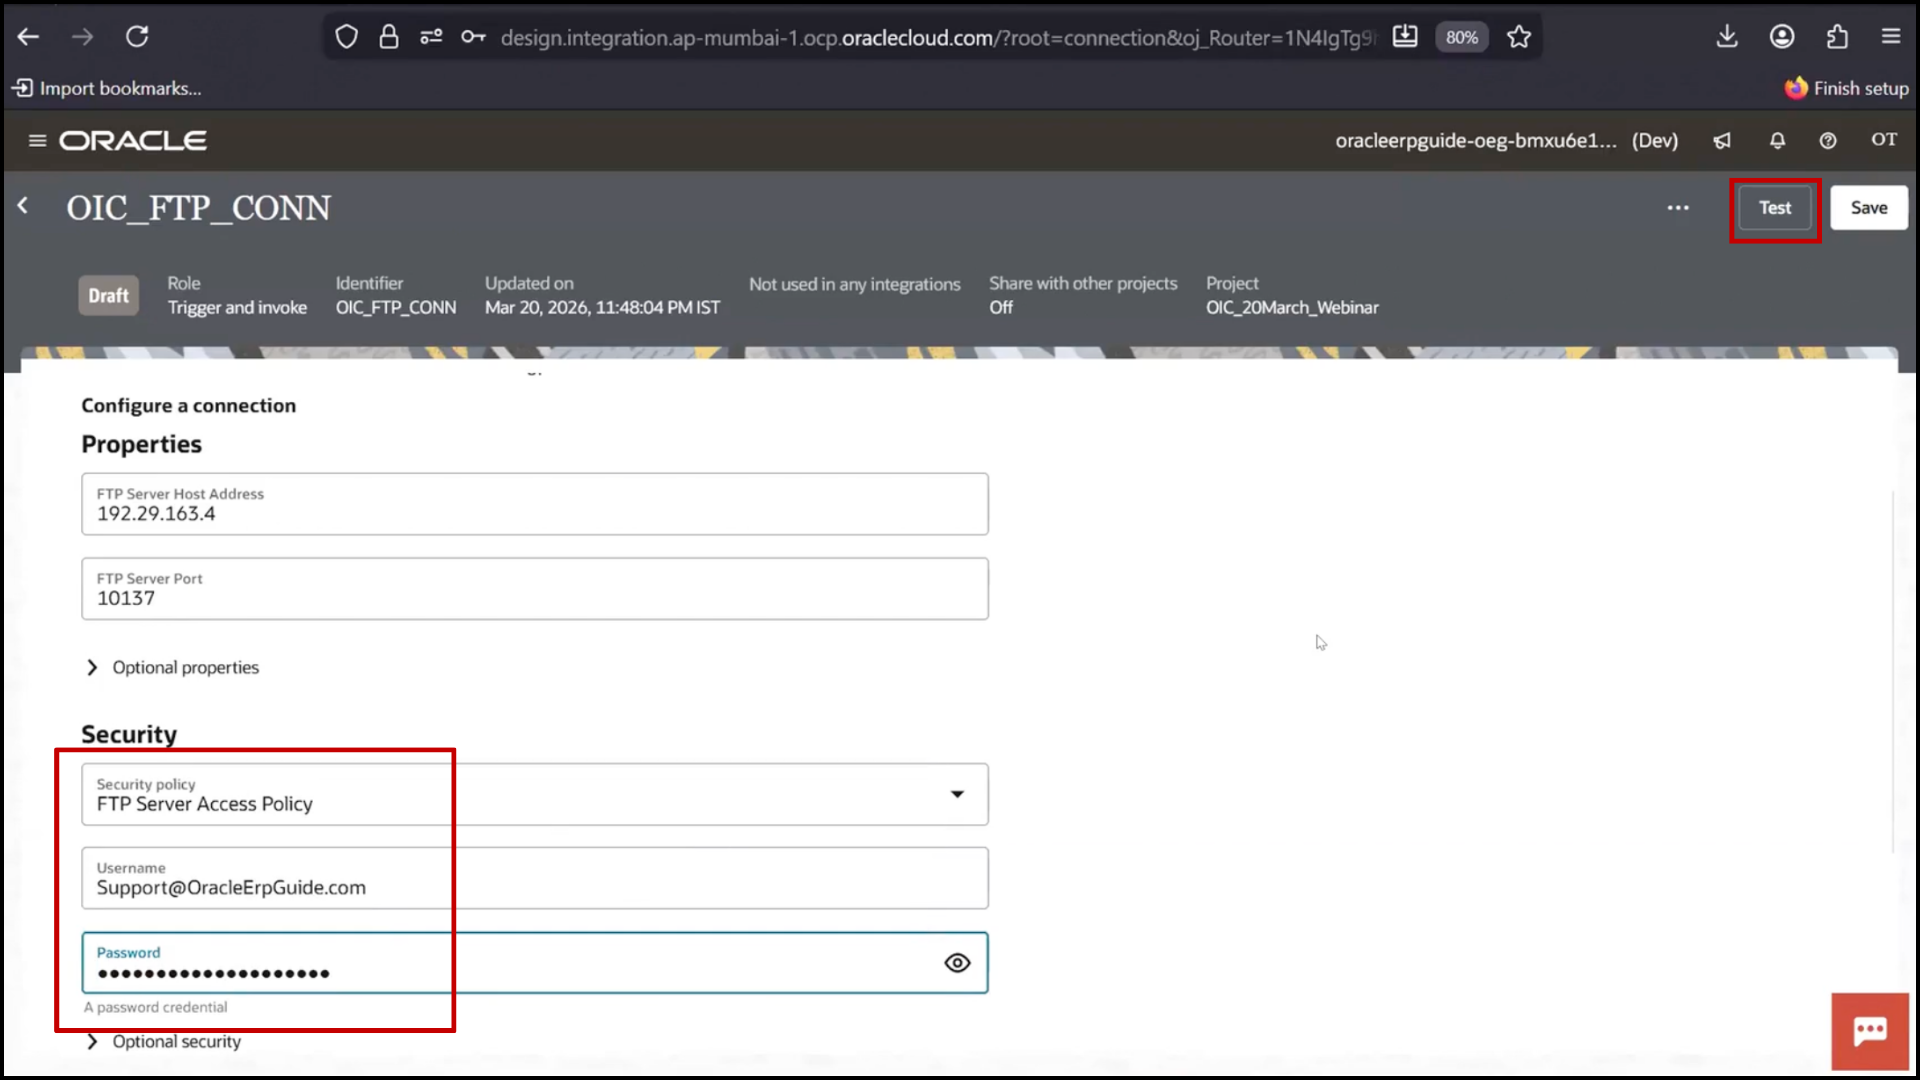Click the browser address bar URL
Viewport: 1920px width, 1080px height.
938,38
